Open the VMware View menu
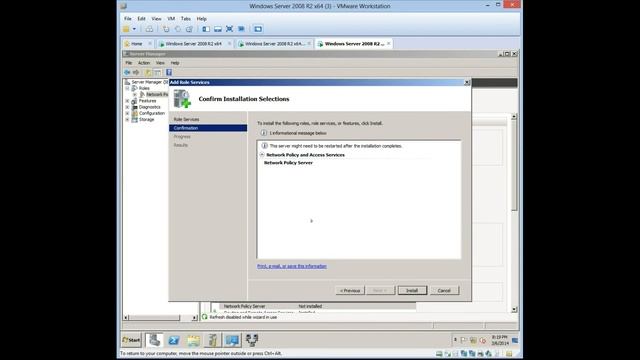 [x=156, y=19]
